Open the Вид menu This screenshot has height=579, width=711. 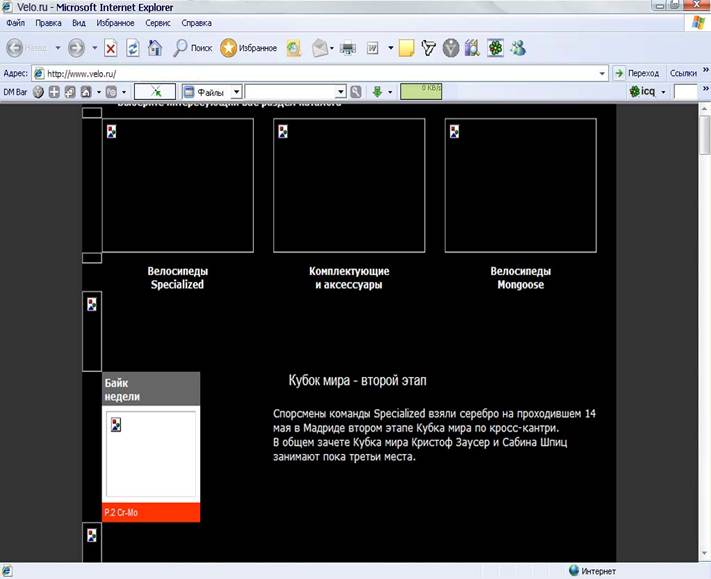[79, 23]
